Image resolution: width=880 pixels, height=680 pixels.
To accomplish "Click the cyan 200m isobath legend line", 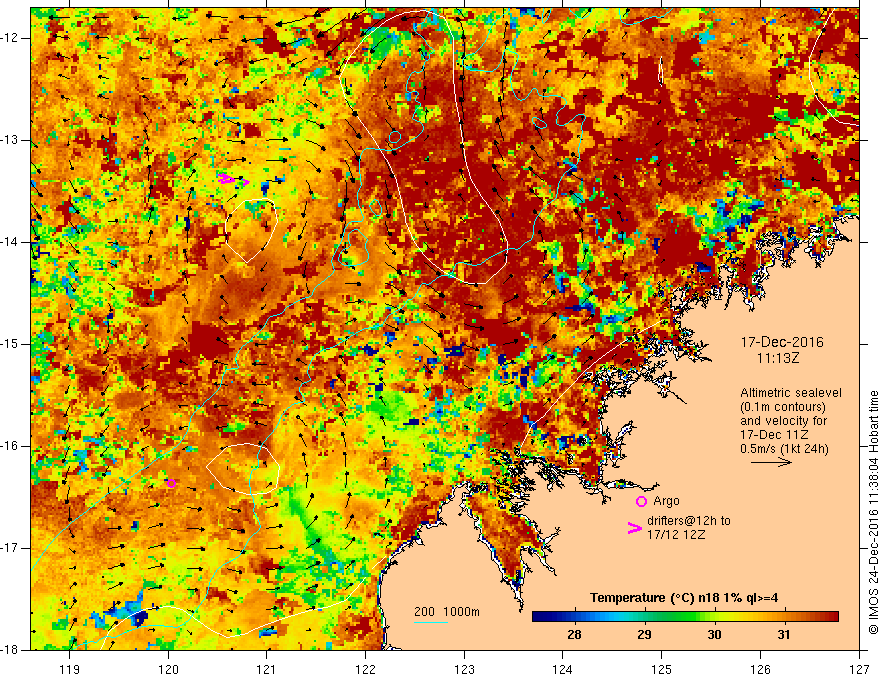I will tap(430, 622).
